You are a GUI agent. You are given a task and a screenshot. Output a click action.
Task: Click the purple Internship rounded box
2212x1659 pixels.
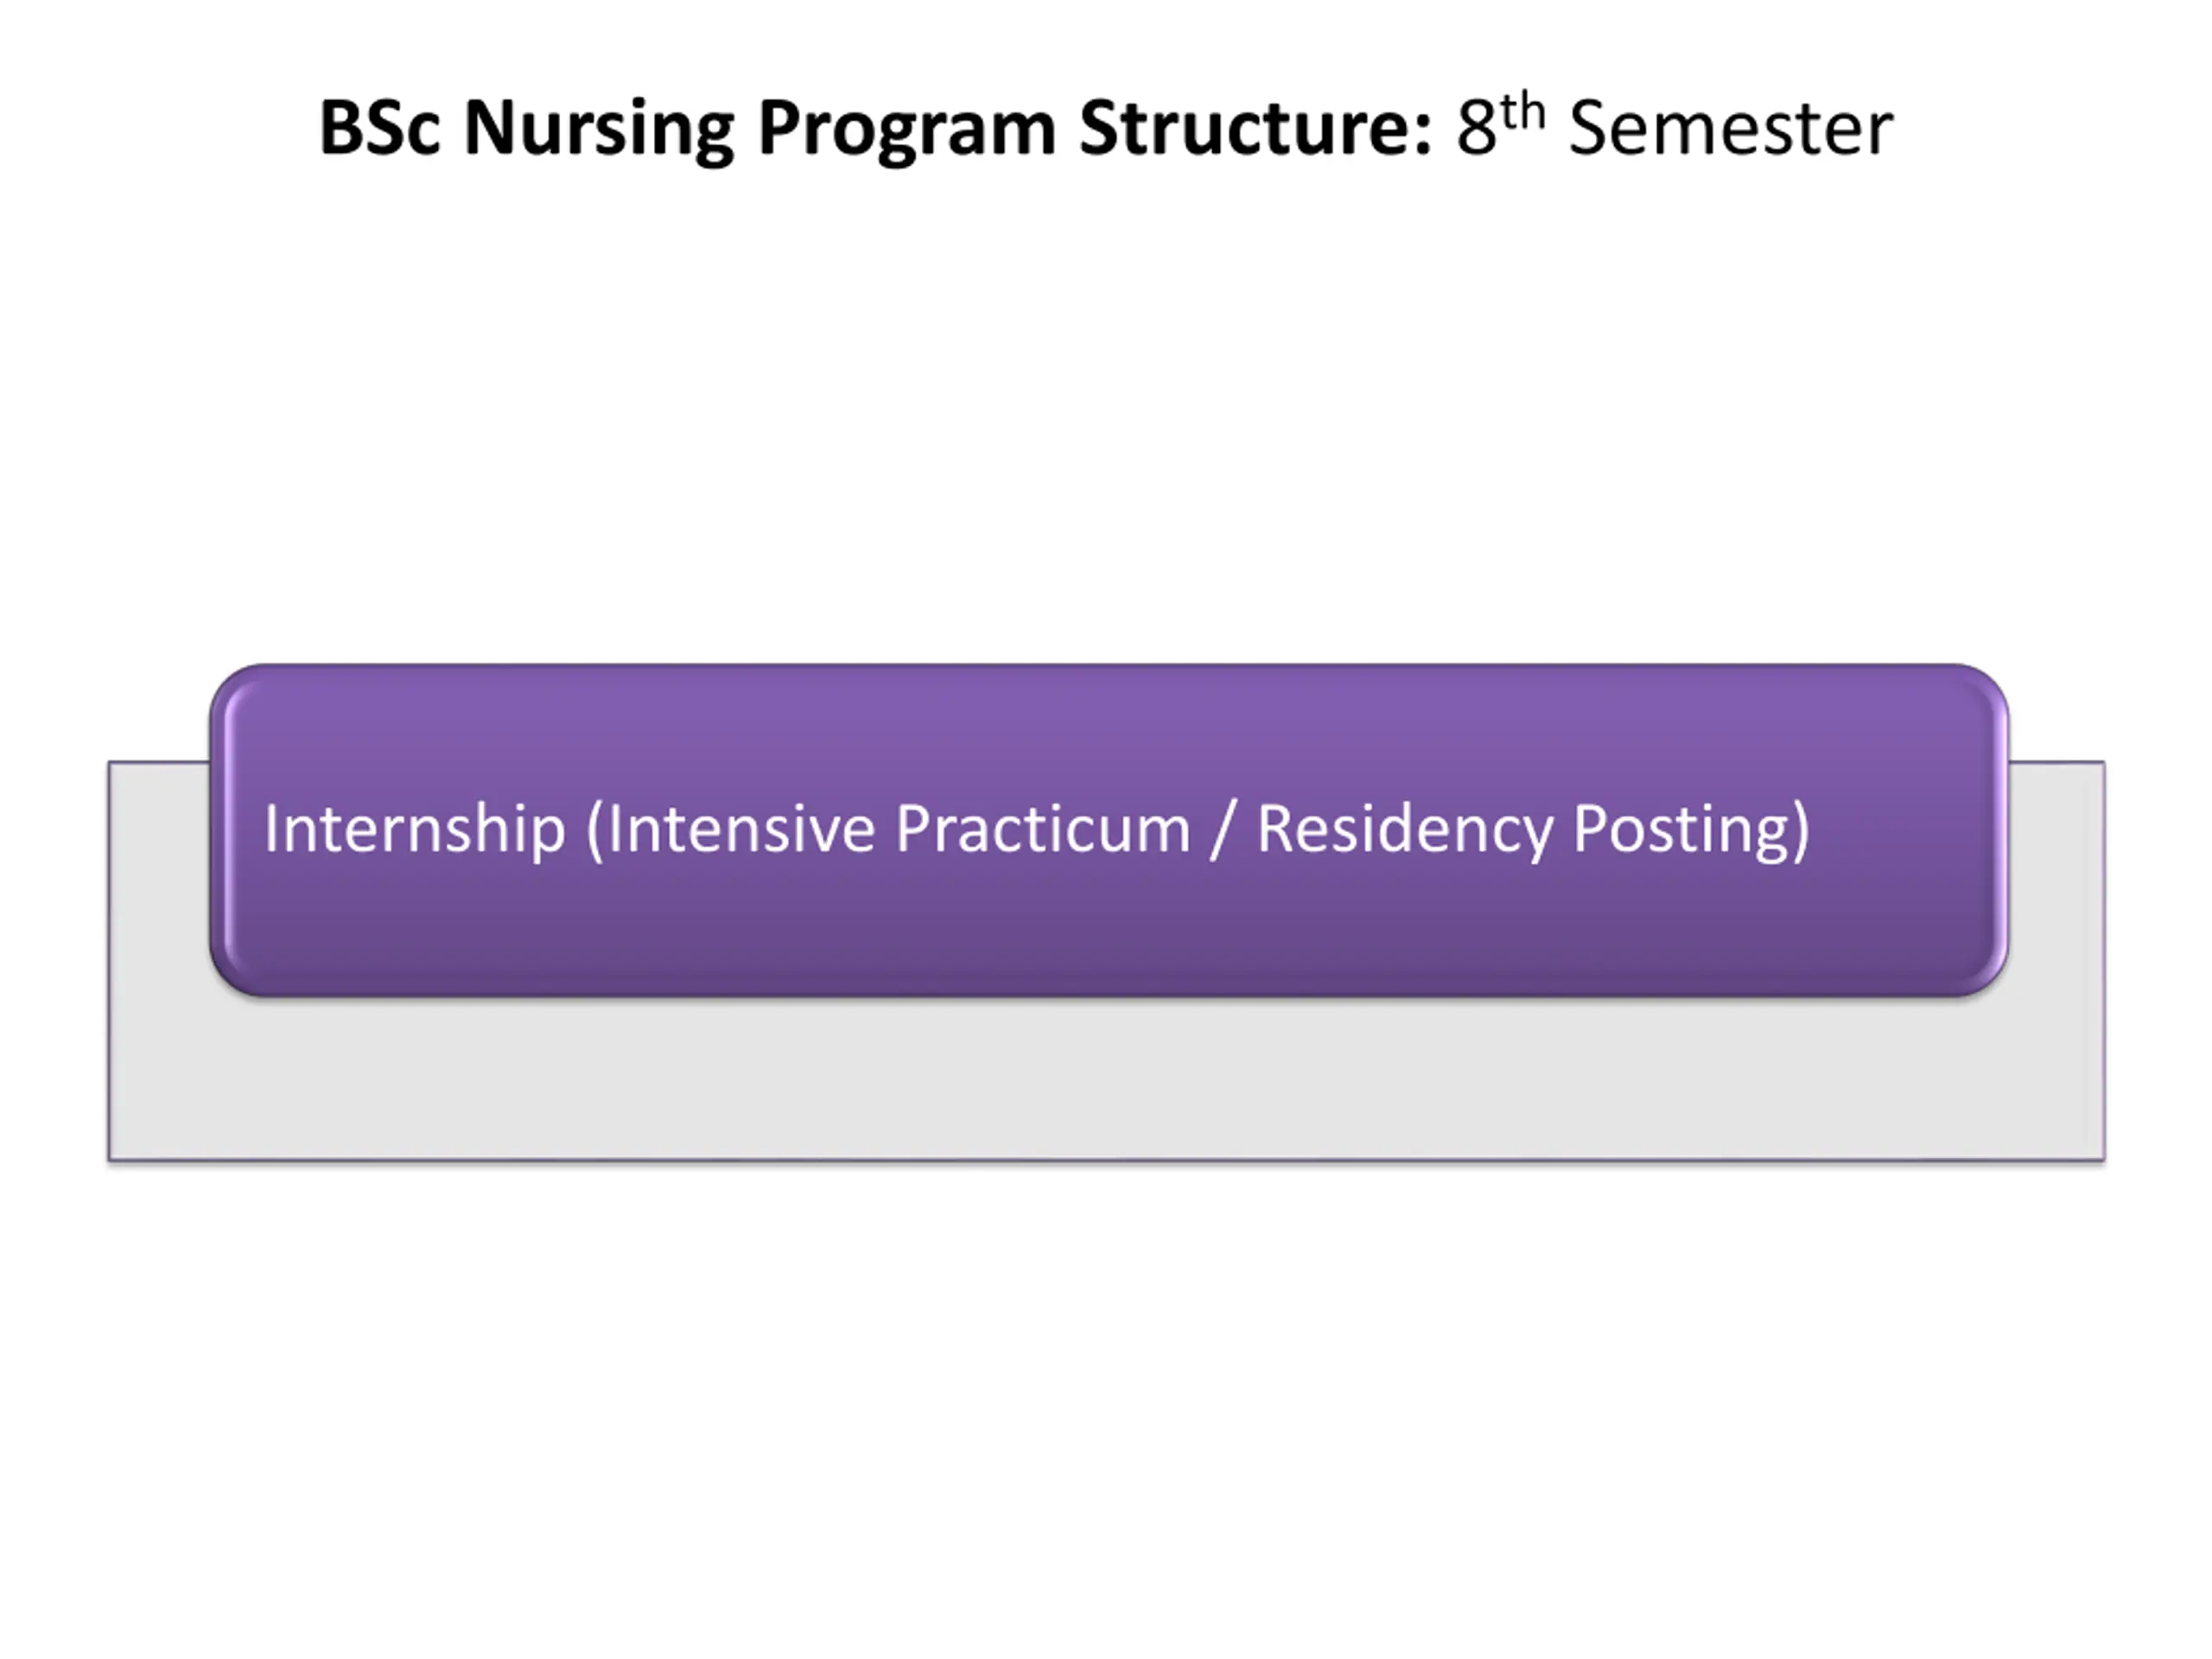(1108, 829)
